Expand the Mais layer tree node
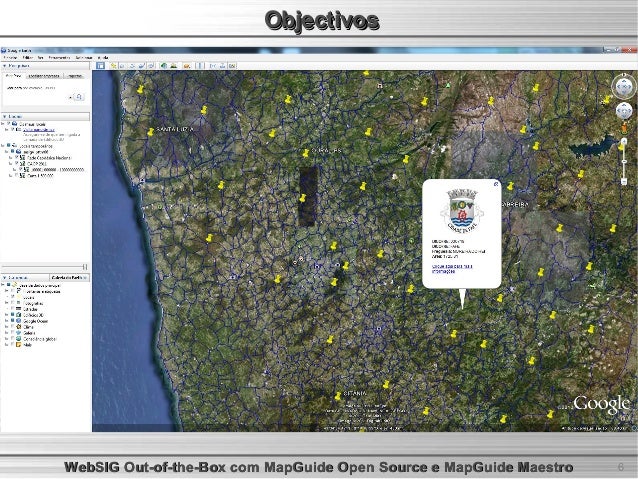This screenshot has height=479, width=638. [7, 345]
